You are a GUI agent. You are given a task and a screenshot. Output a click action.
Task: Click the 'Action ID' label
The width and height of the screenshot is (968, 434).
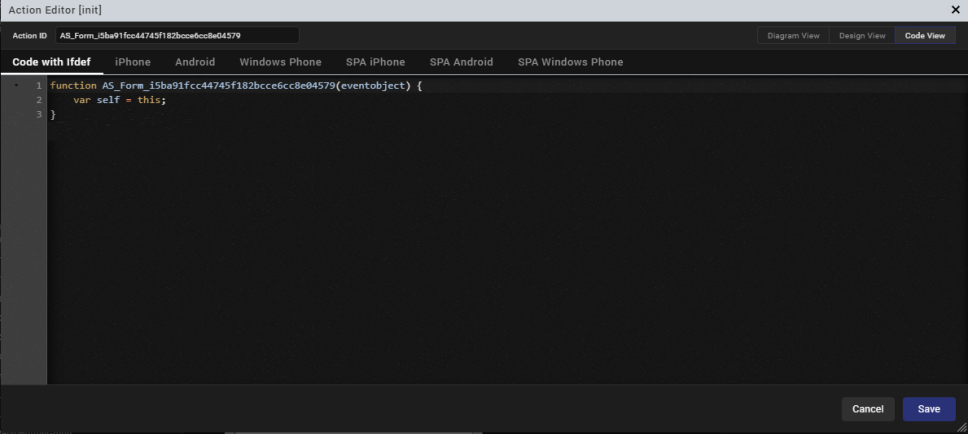click(30, 36)
